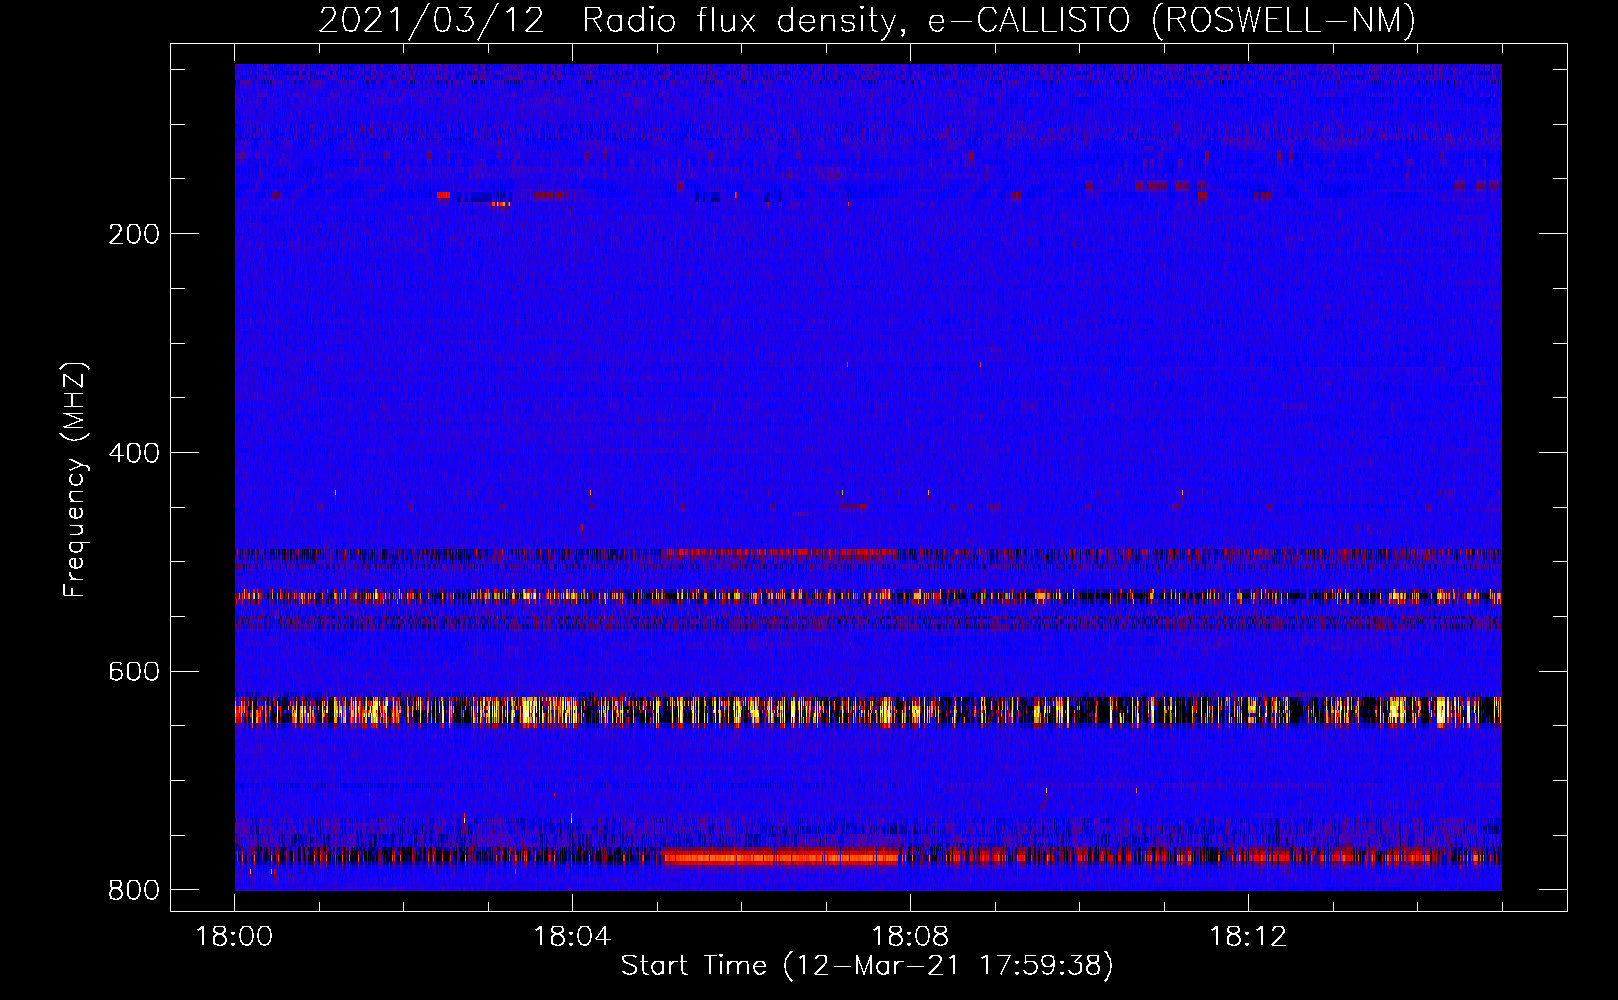1618x1000 pixels.
Task: Click the bright red burst near 770 MHz
Action: (x=780, y=857)
